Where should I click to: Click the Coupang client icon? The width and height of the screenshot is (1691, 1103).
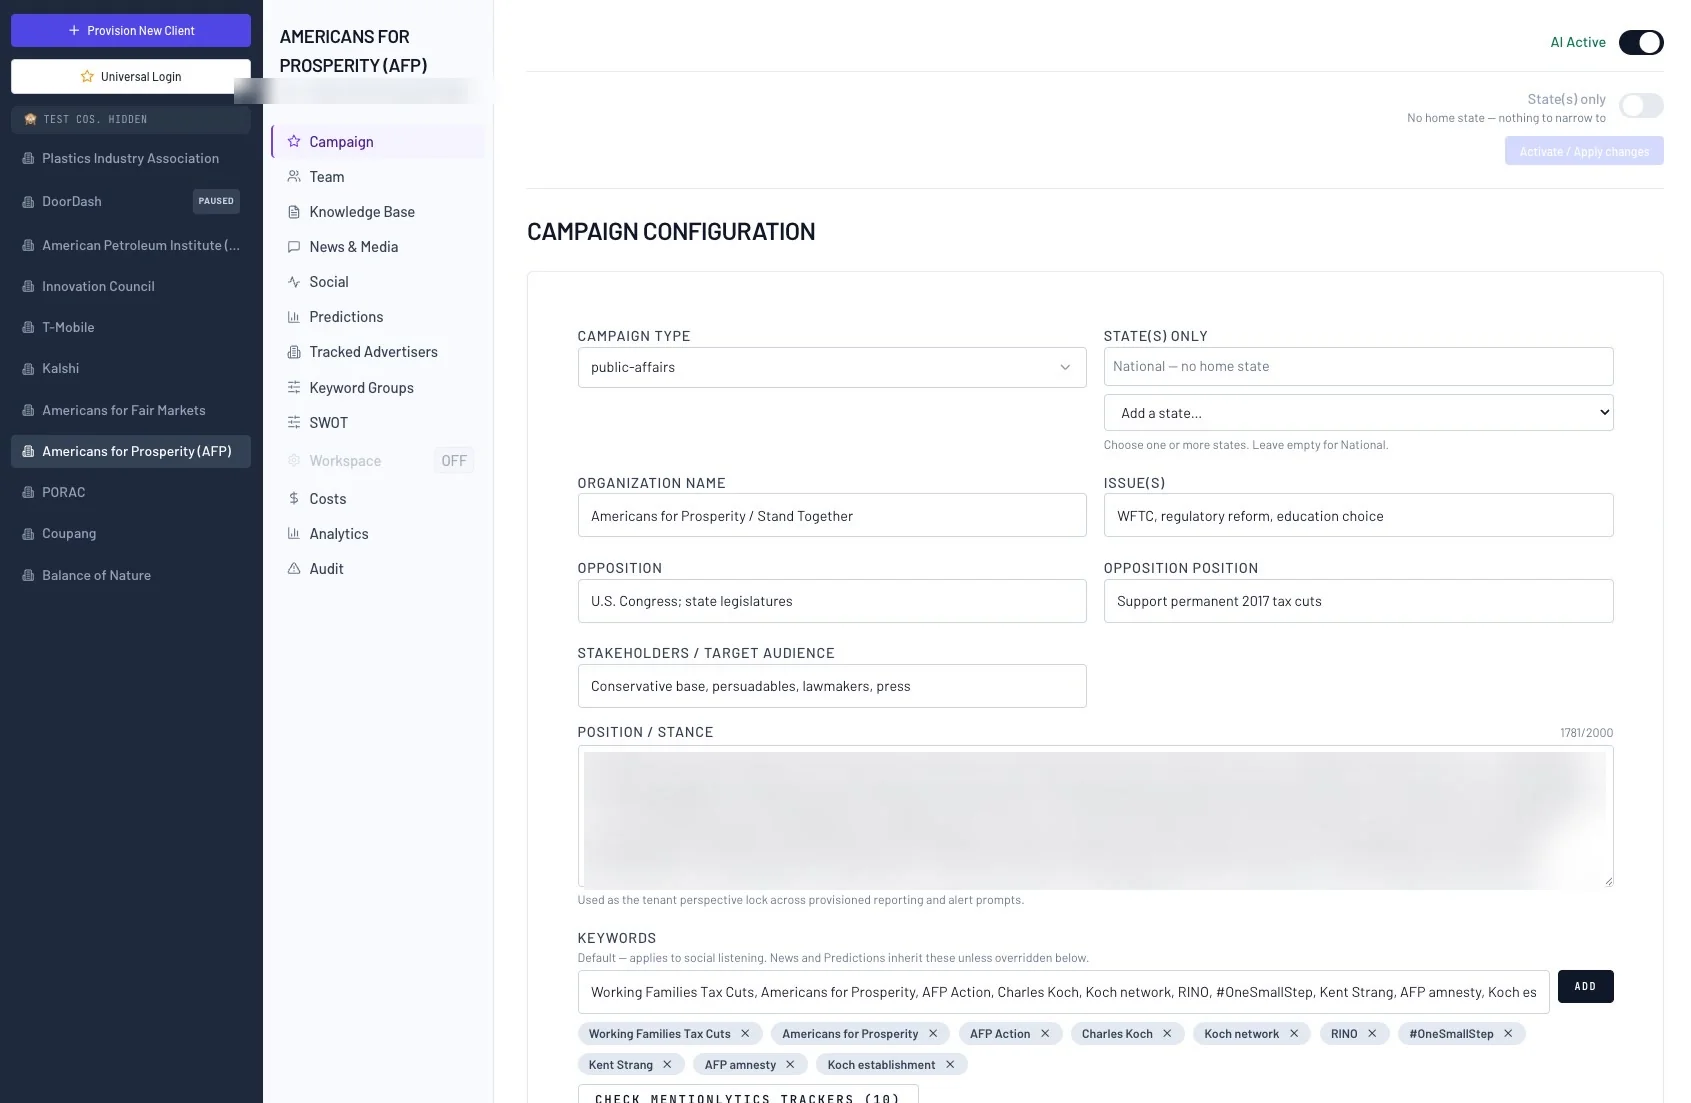pyautogui.click(x=28, y=534)
